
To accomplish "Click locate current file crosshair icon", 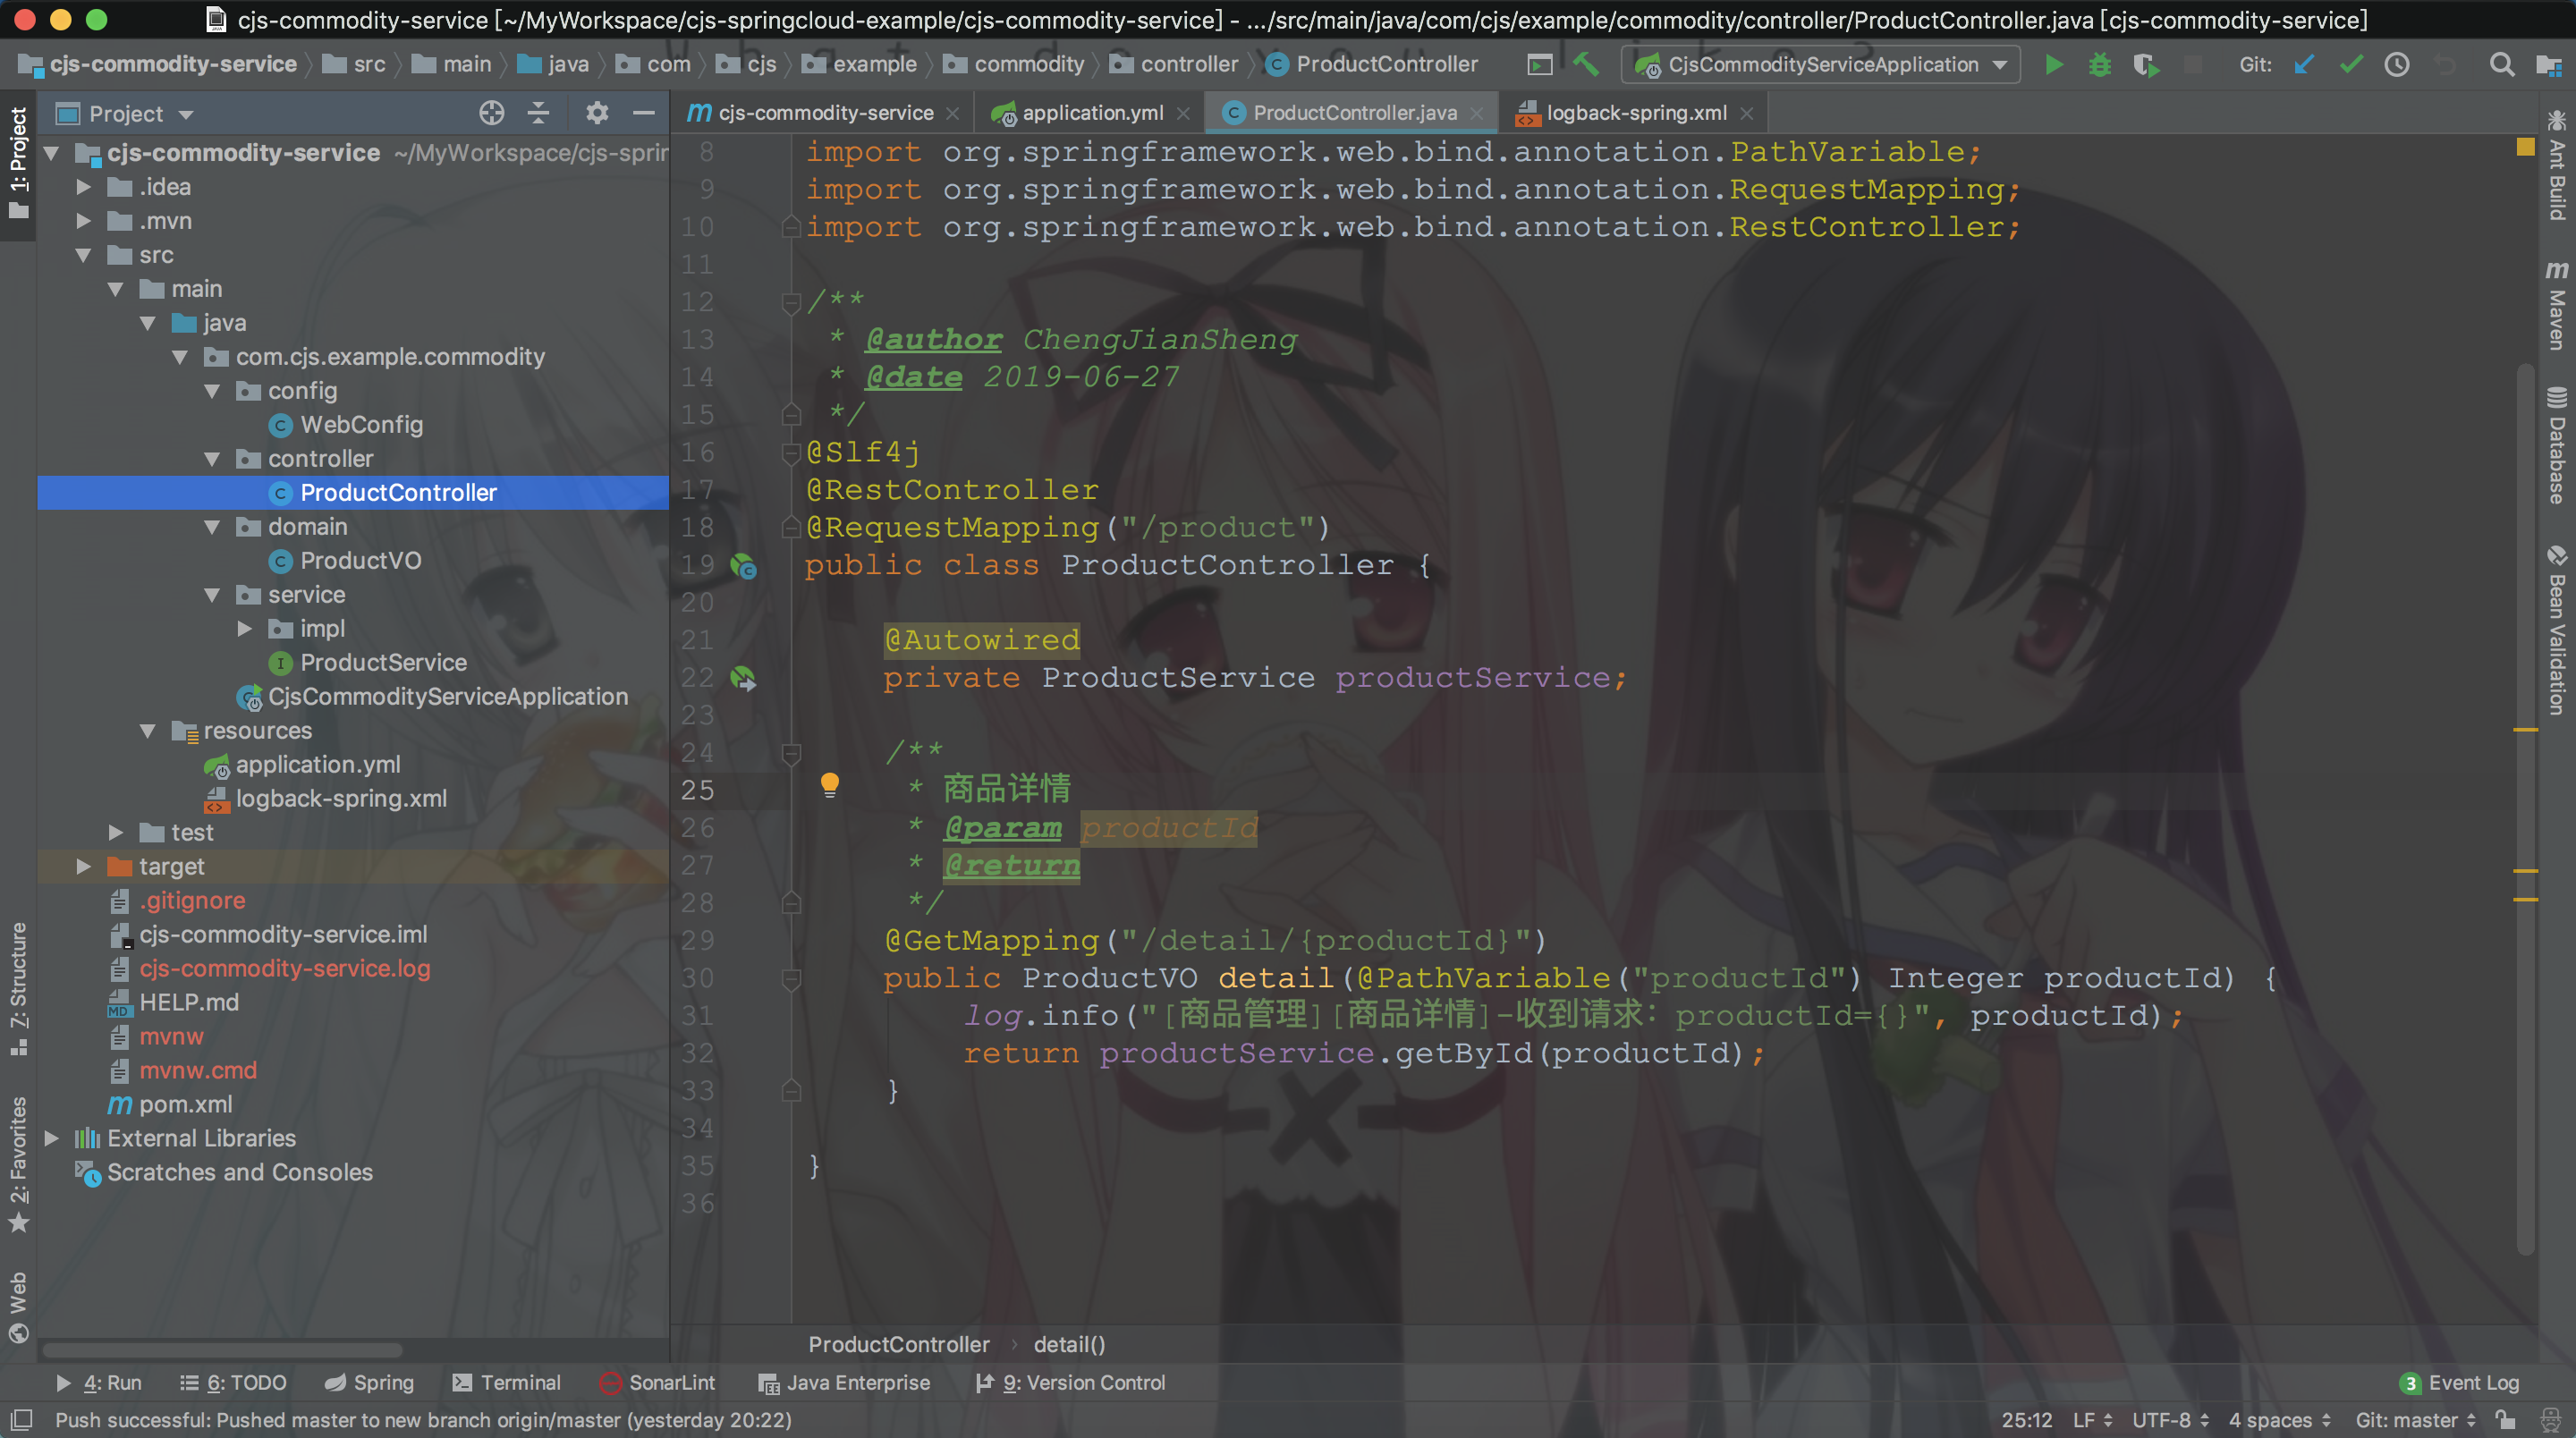I will point(491,113).
